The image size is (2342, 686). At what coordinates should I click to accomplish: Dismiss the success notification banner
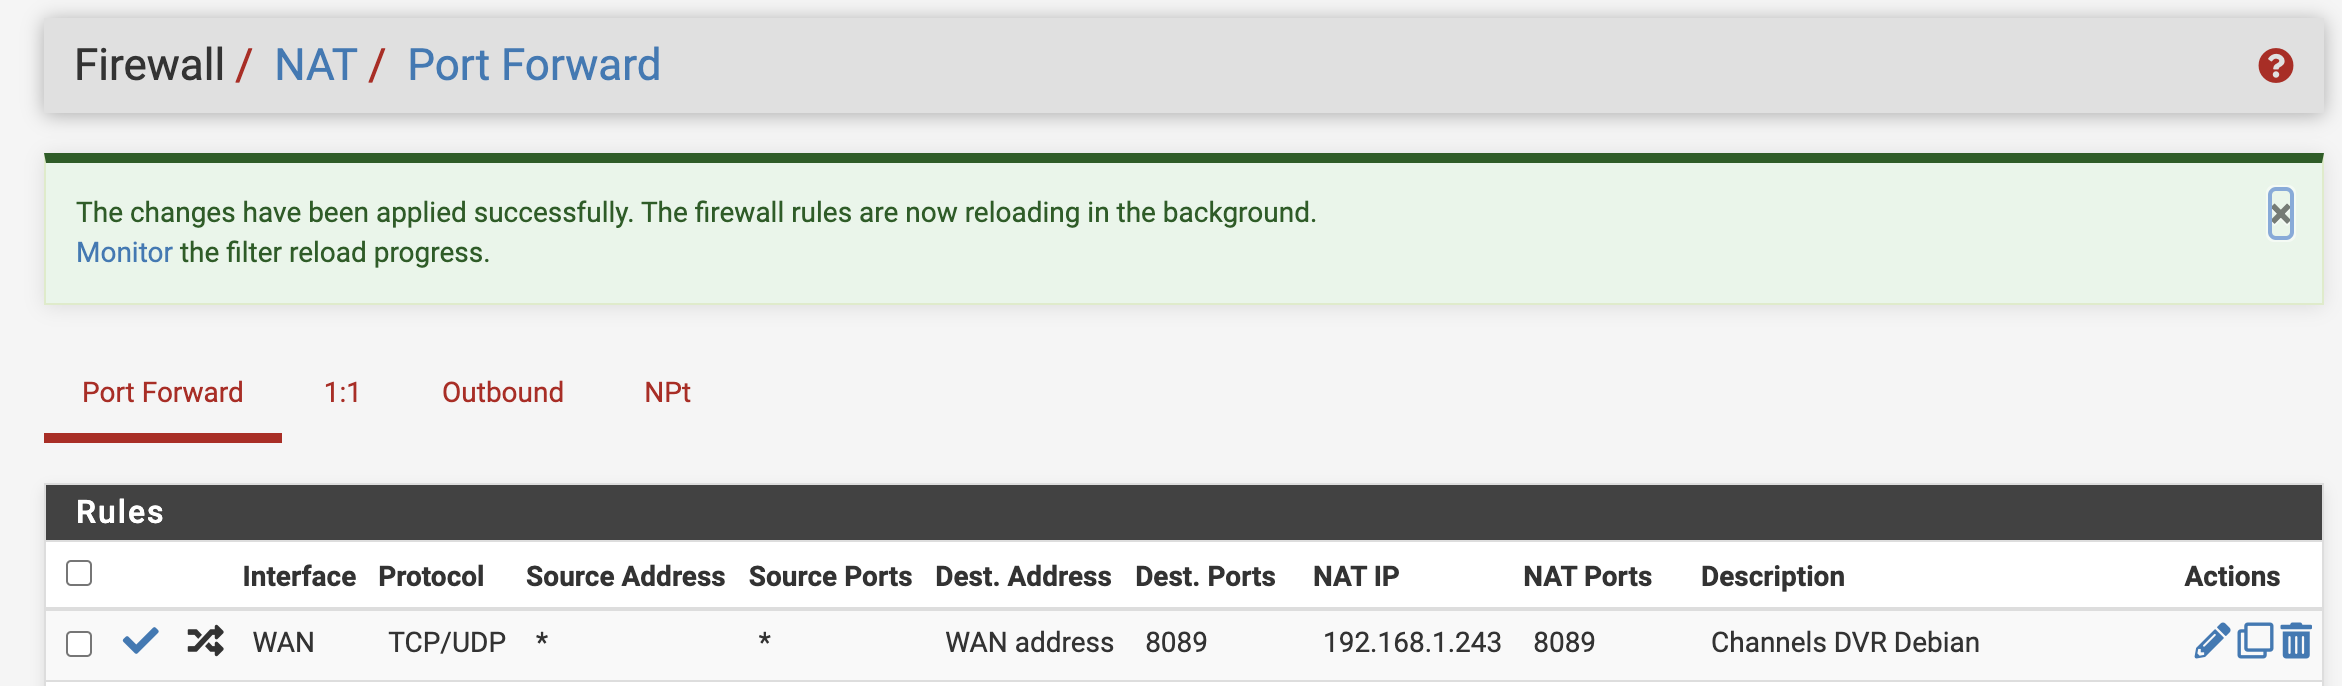(x=2280, y=213)
